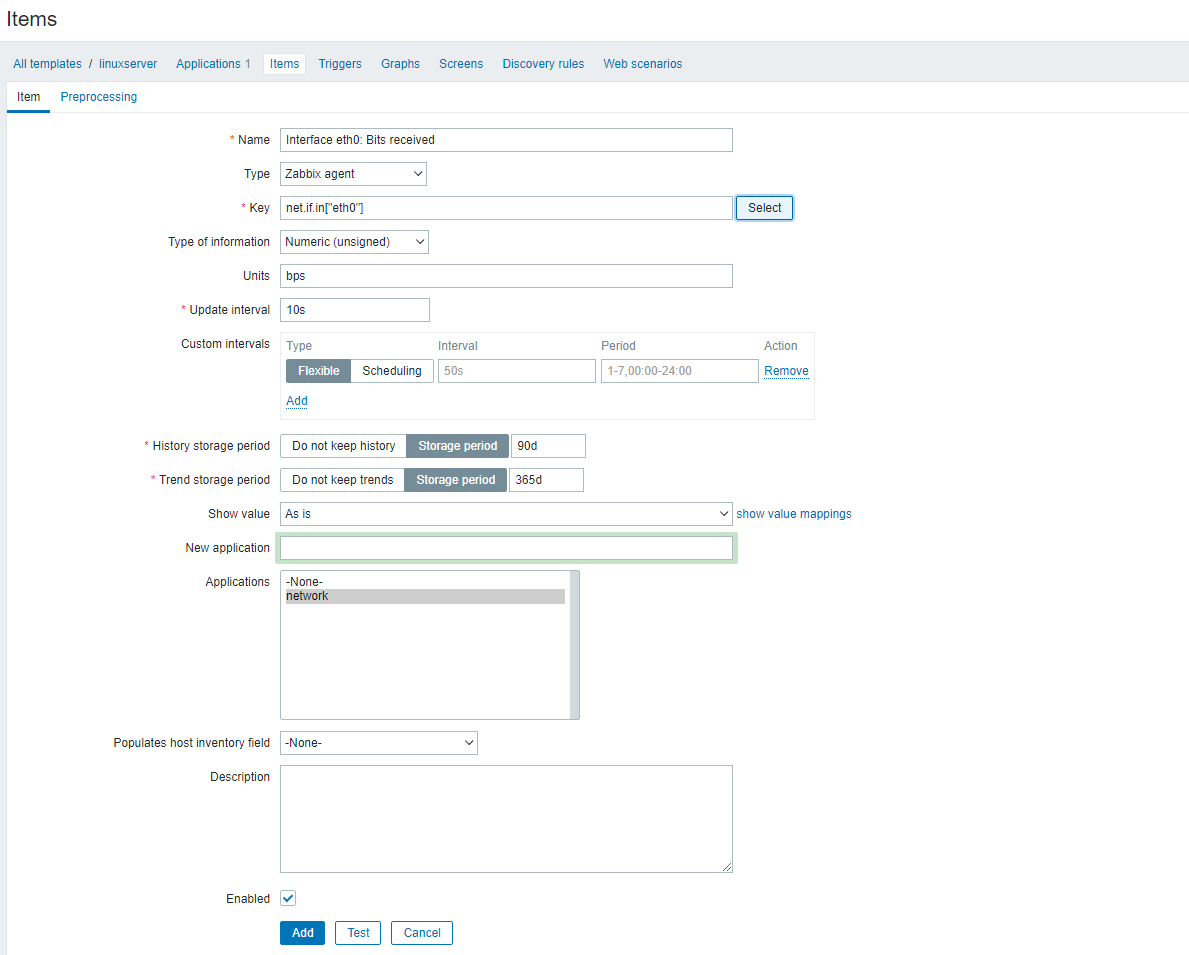This screenshot has width=1189, height=955.
Task: Switch to the Preprocessing tab
Action: tap(99, 97)
